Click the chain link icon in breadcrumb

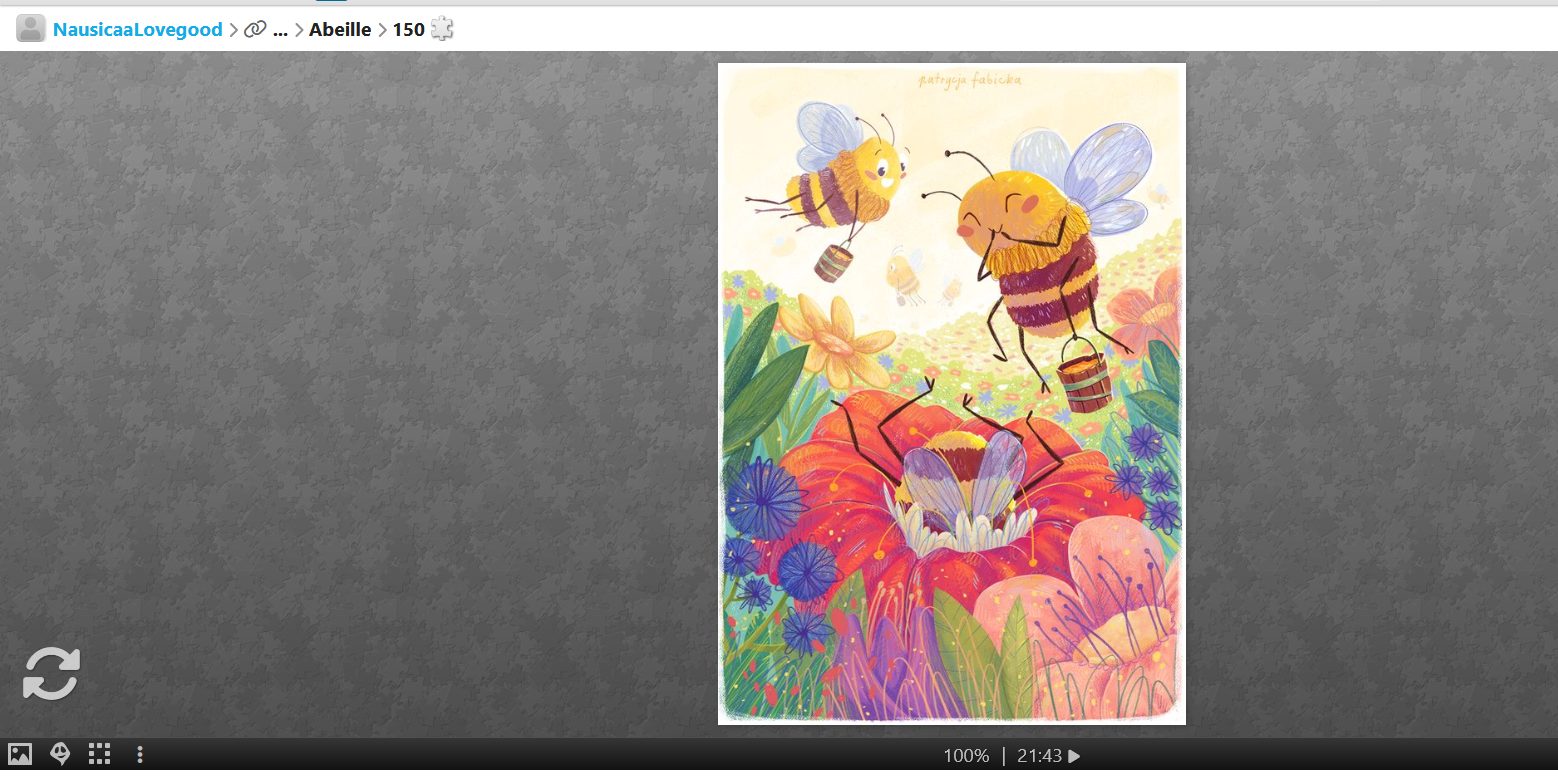256,30
